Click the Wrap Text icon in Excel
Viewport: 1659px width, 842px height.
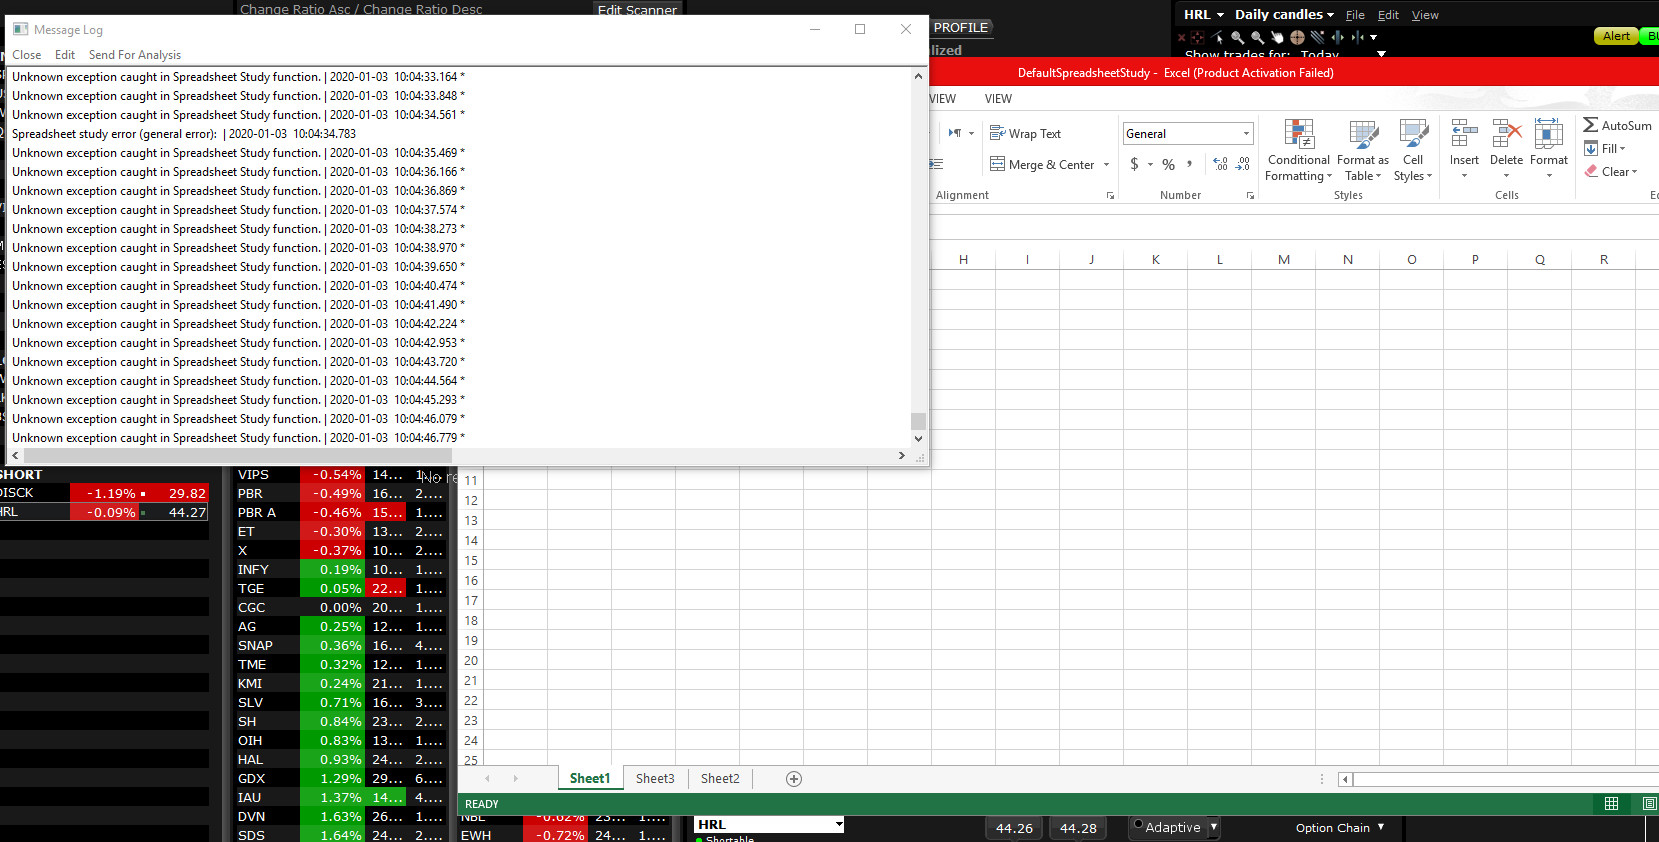(997, 133)
